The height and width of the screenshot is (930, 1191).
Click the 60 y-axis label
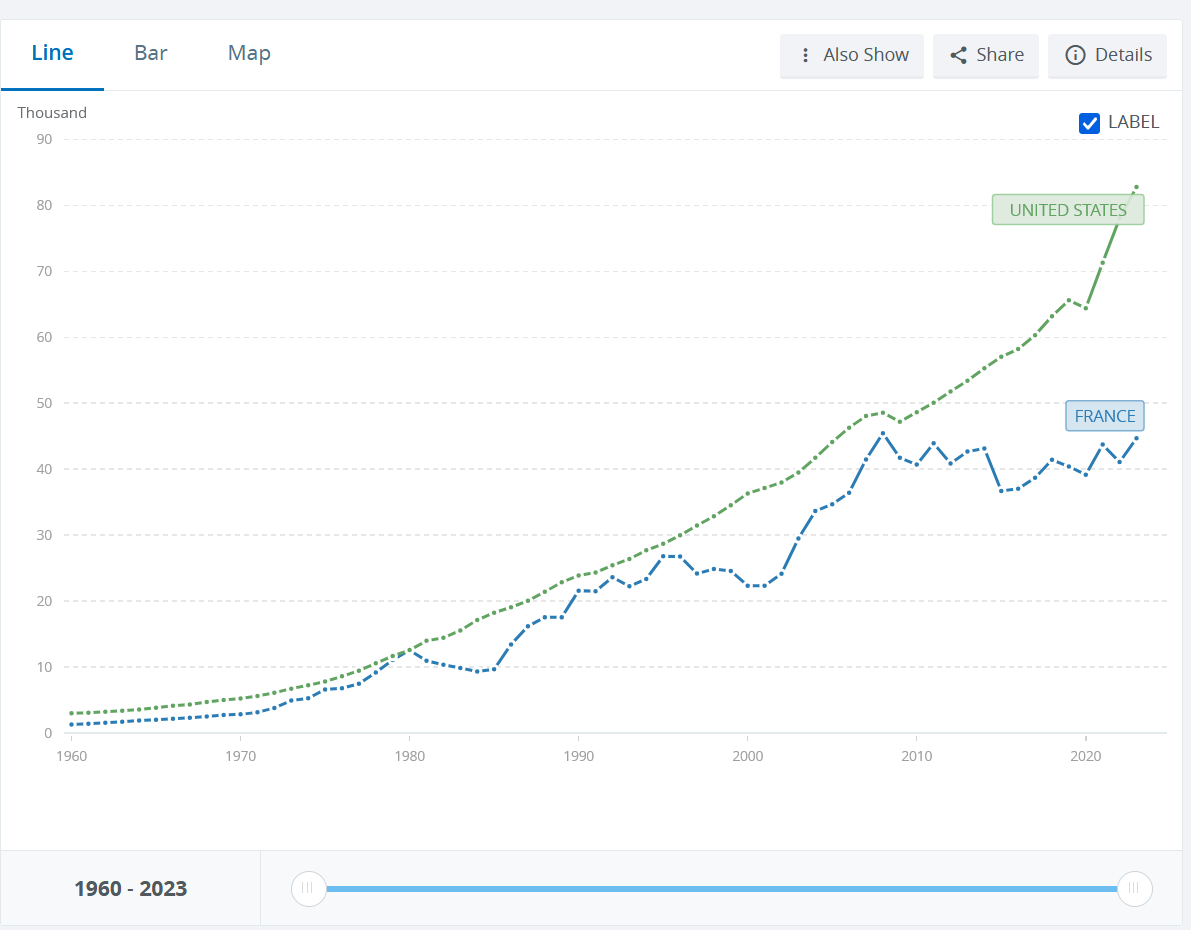point(44,337)
